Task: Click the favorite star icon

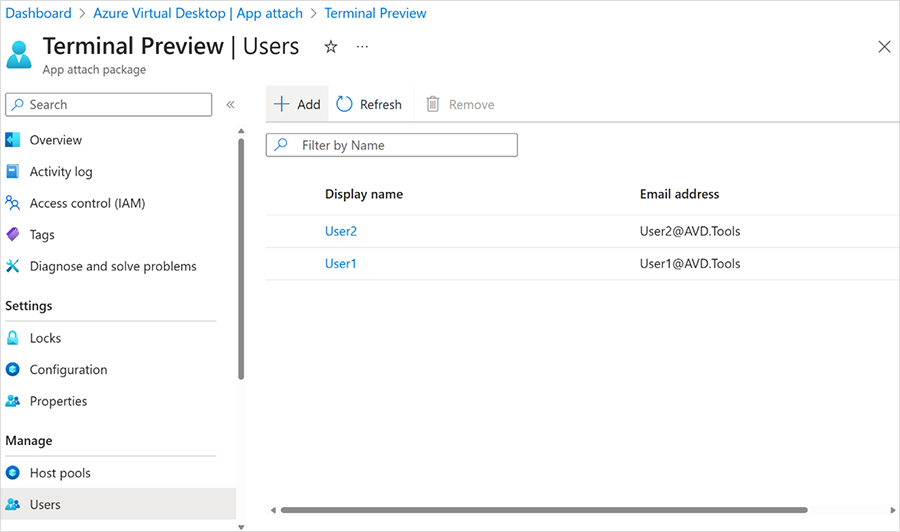Action: pyautogui.click(x=331, y=46)
